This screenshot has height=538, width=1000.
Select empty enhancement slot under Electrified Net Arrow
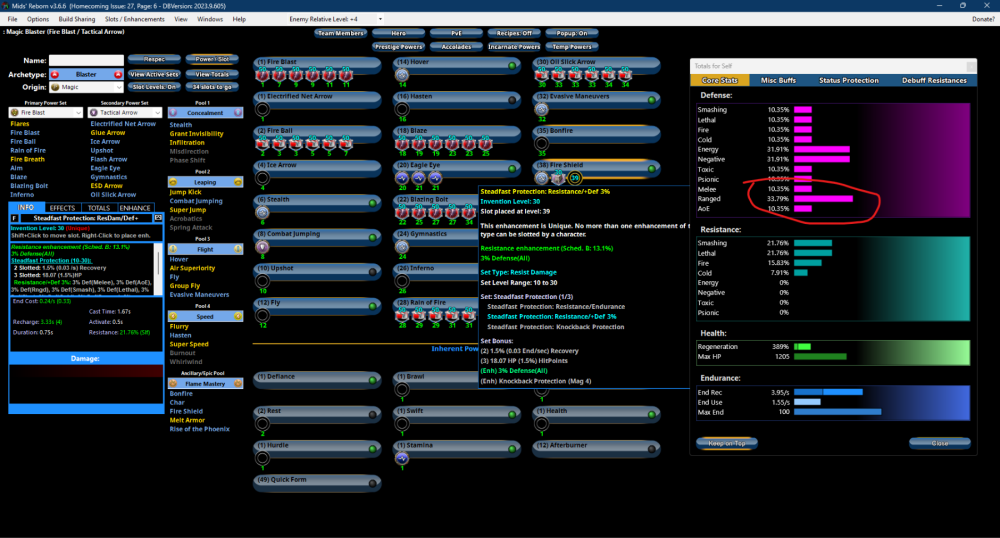click(262, 108)
